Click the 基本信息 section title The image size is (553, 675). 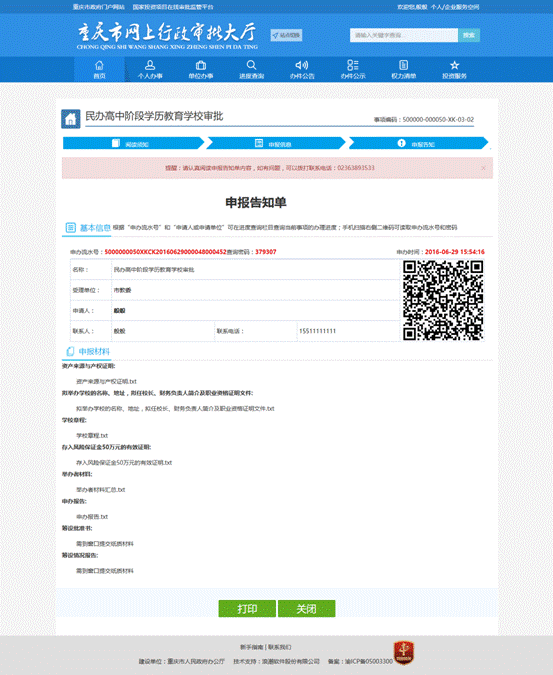tap(95, 228)
